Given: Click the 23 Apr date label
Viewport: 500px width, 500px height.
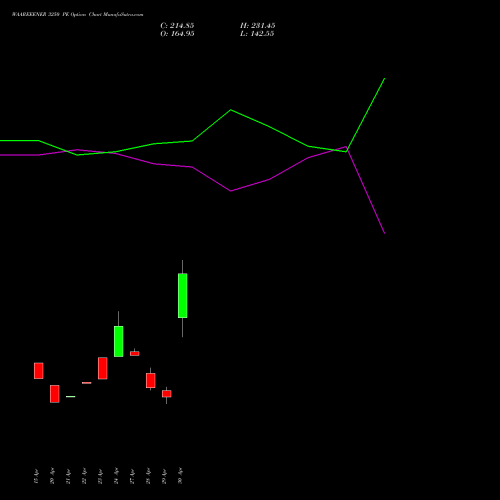Looking at the screenshot, I should (x=100, y=476).
